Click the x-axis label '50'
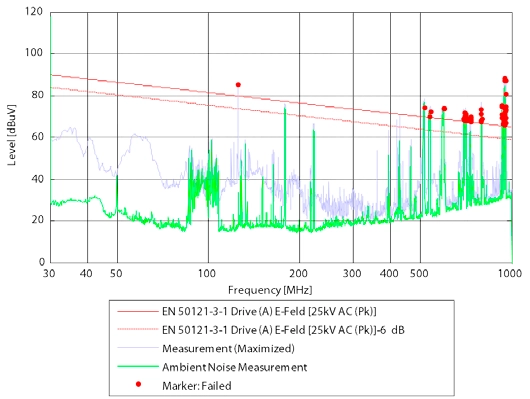The width and height of the screenshot is (530, 399). [x=116, y=273]
